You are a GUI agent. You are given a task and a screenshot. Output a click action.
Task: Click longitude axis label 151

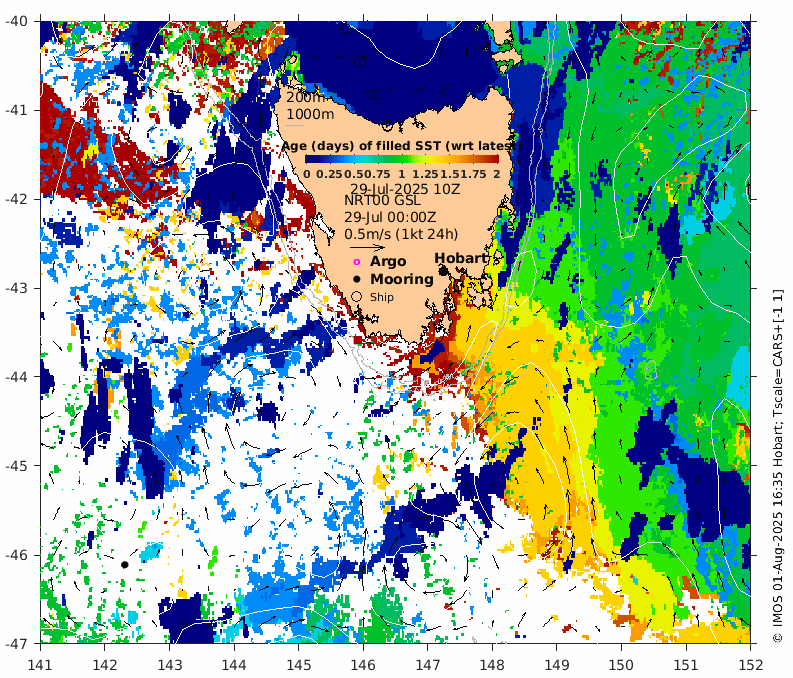686,664
